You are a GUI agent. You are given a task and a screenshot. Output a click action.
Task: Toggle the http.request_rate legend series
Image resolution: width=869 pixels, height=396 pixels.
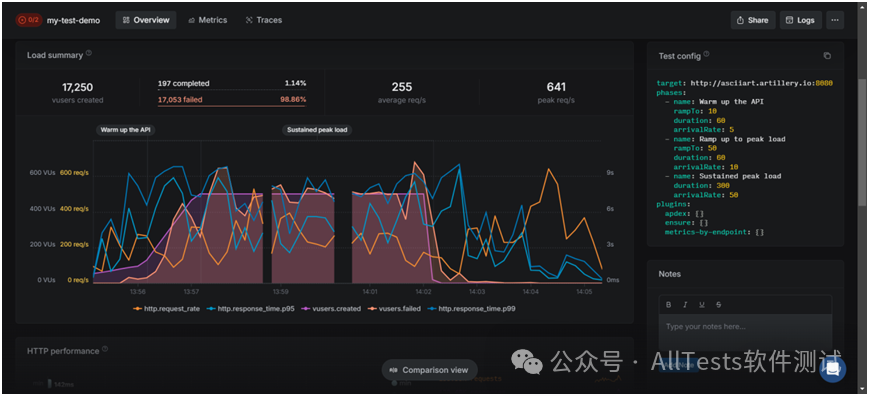click(x=167, y=308)
